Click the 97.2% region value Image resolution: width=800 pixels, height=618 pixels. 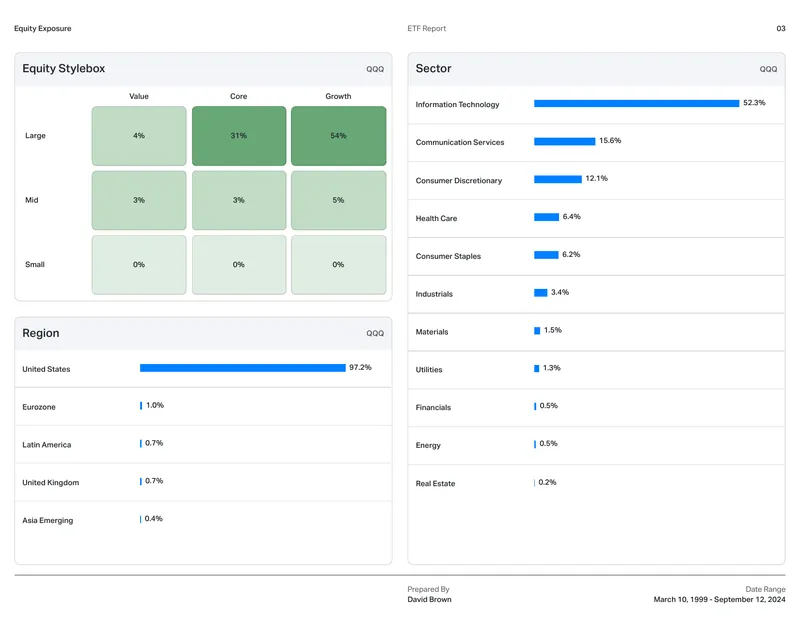pos(360,367)
